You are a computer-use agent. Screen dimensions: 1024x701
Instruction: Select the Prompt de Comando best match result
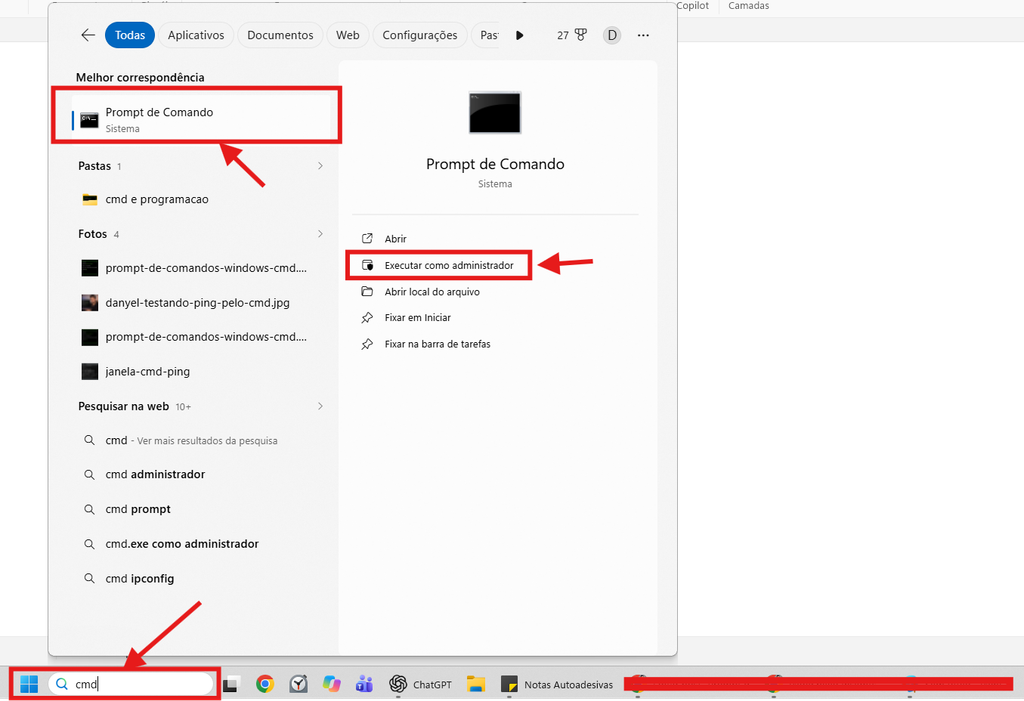point(201,120)
